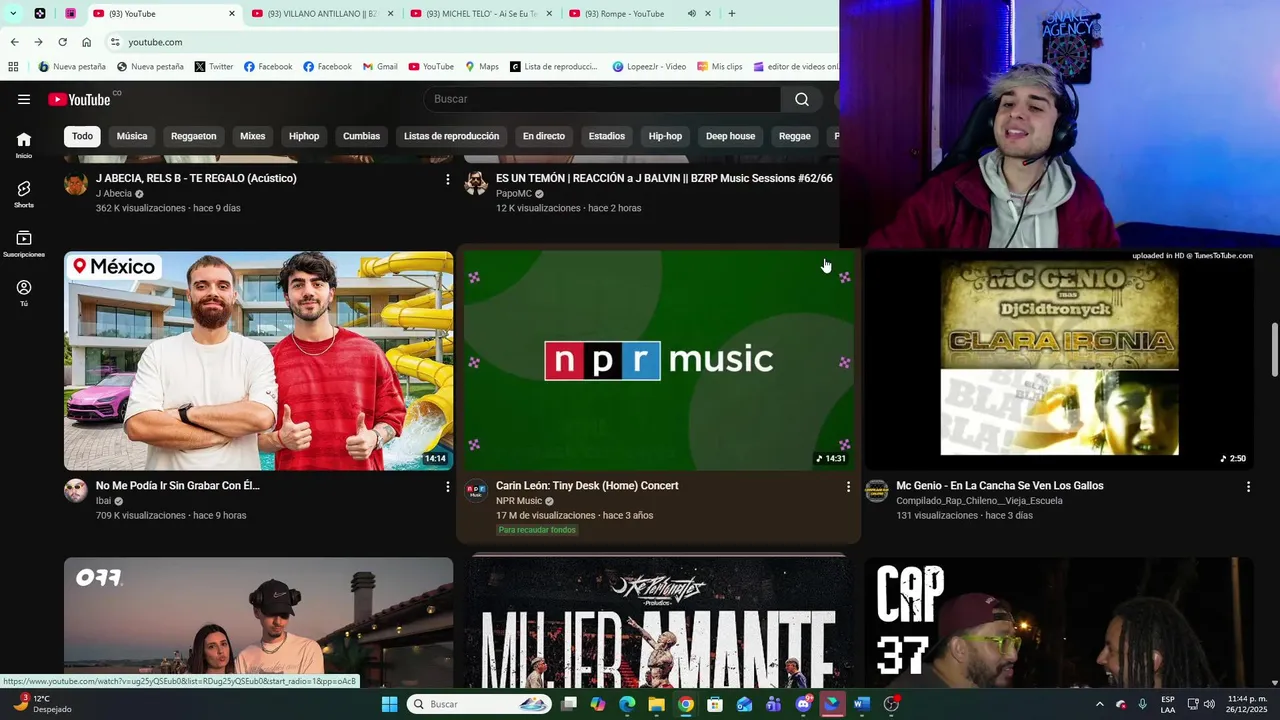Open the Maps bookmark
This screenshot has width=1280, height=720.
pyautogui.click(x=481, y=67)
